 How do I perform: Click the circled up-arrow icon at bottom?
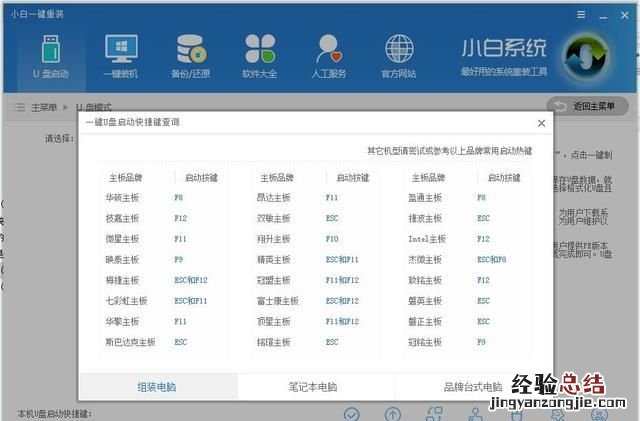tap(393, 414)
